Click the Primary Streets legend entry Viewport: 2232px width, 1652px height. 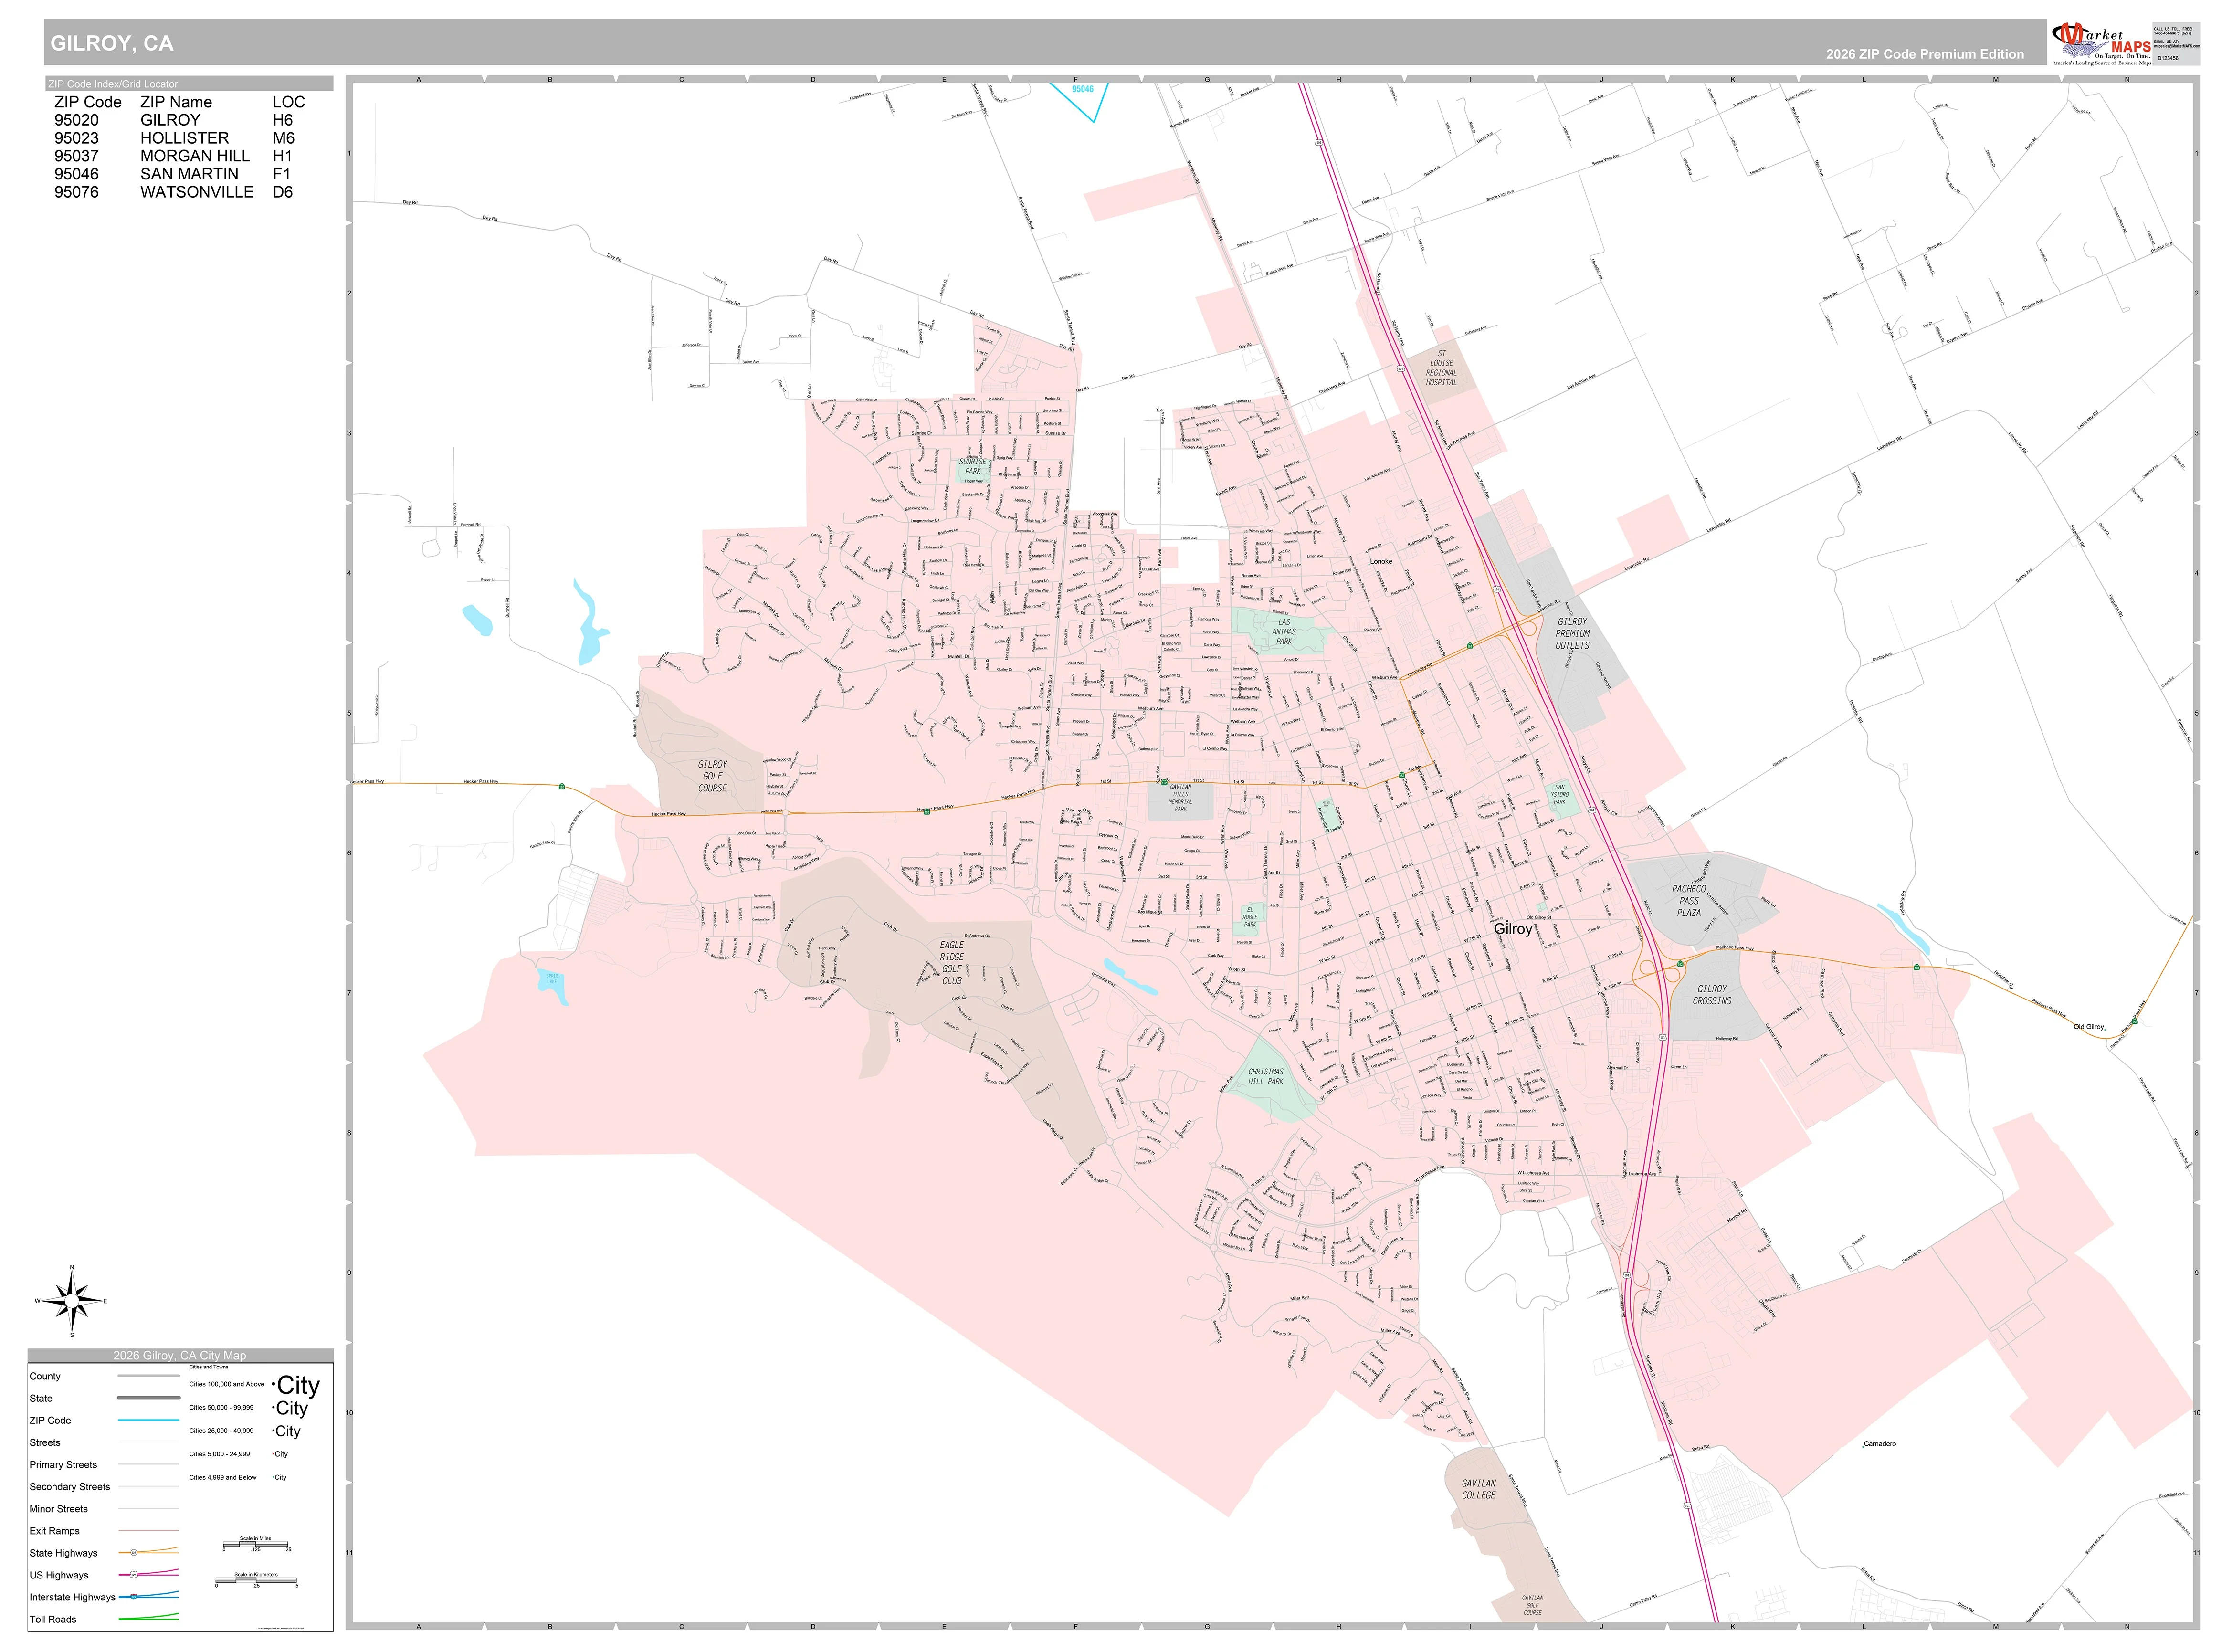coord(63,1465)
